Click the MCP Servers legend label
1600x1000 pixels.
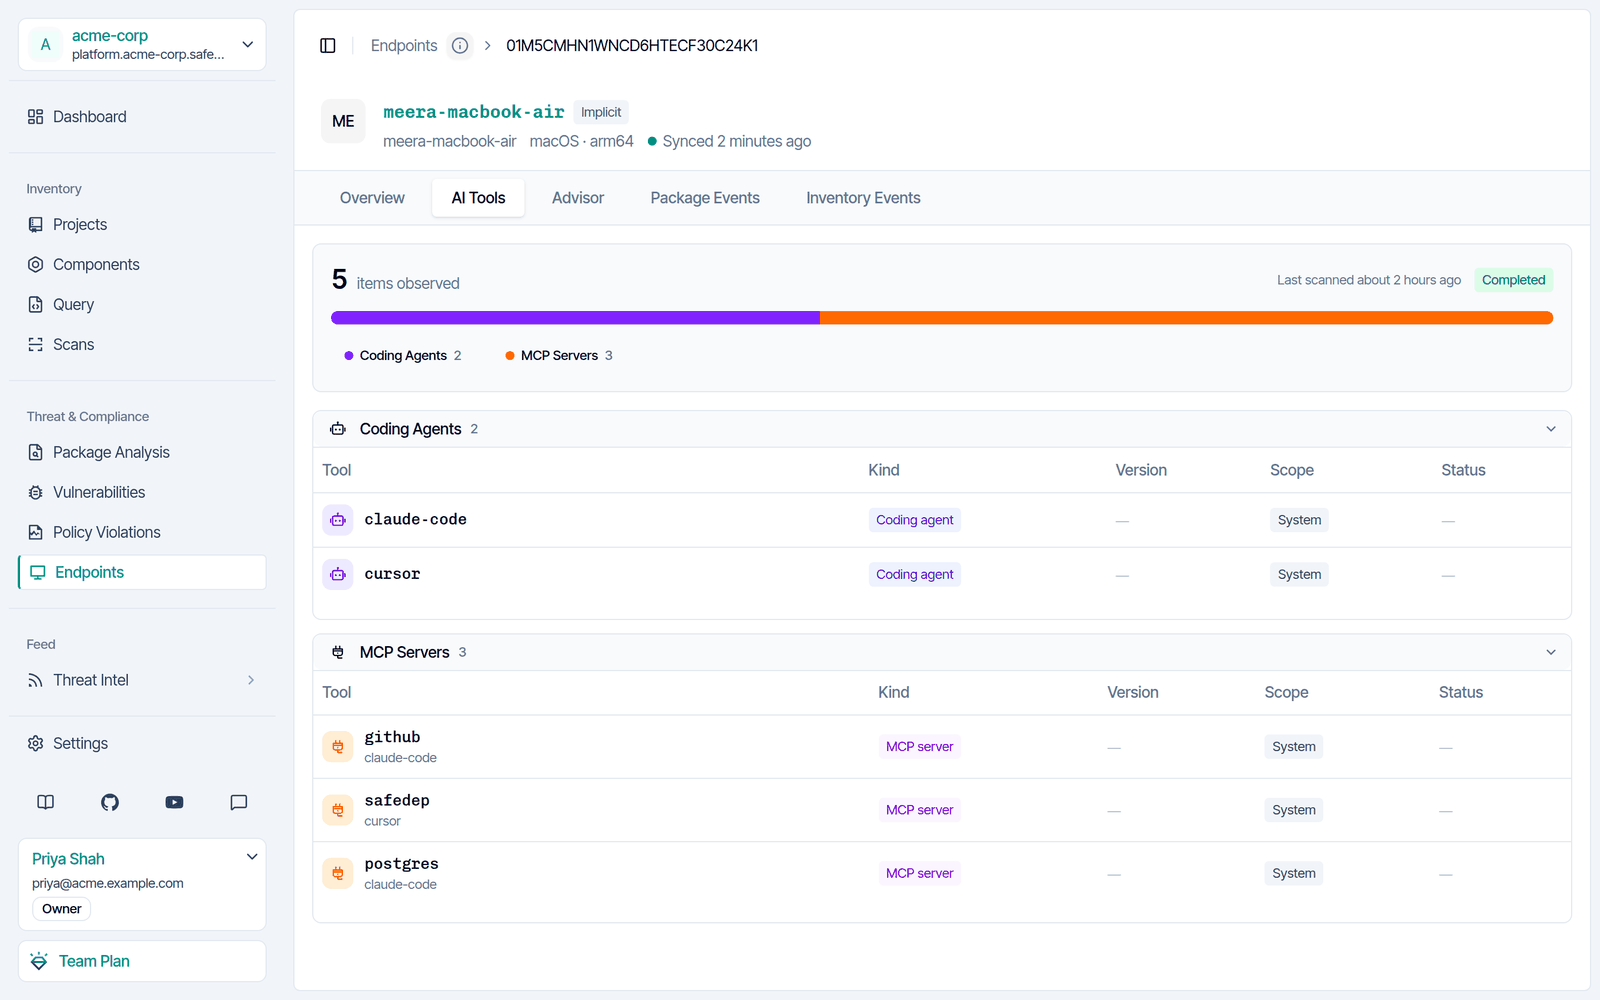tap(559, 355)
